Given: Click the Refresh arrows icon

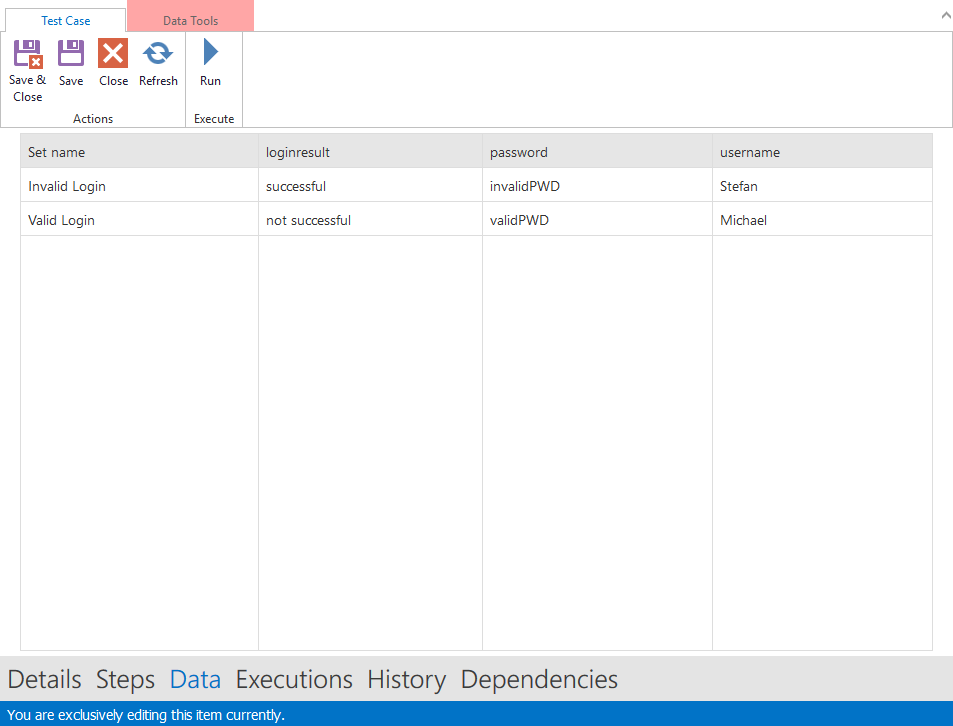Looking at the screenshot, I should pyautogui.click(x=158, y=54).
